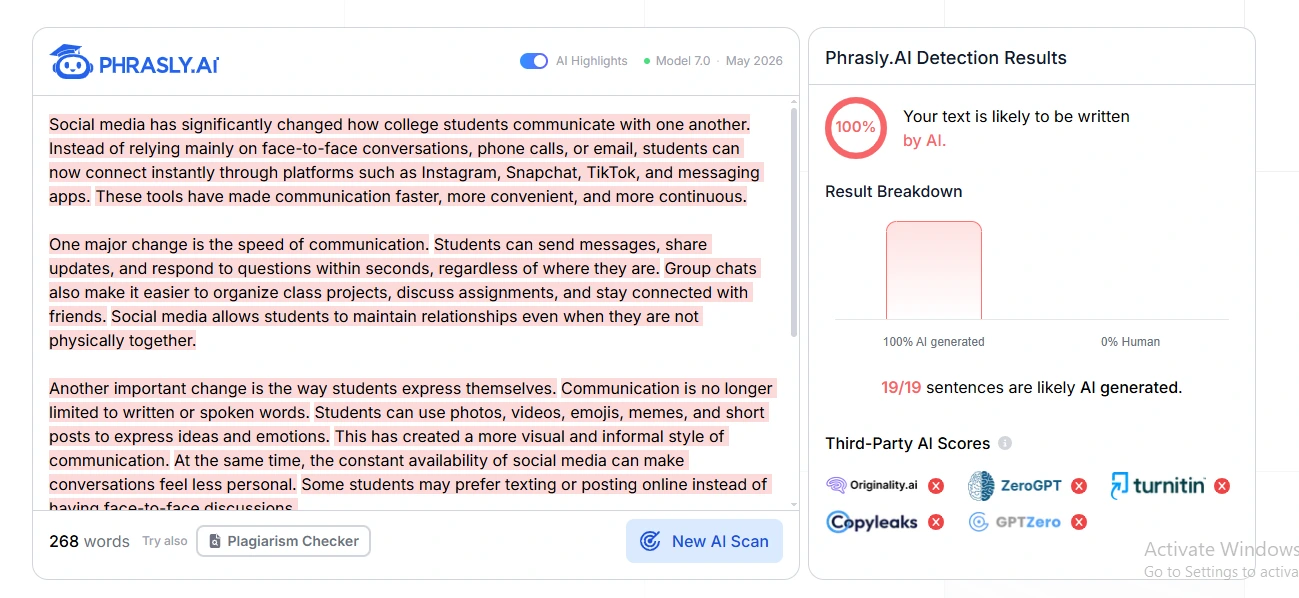
Task: Click the red X next to Copyleaks
Action: point(936,522)
